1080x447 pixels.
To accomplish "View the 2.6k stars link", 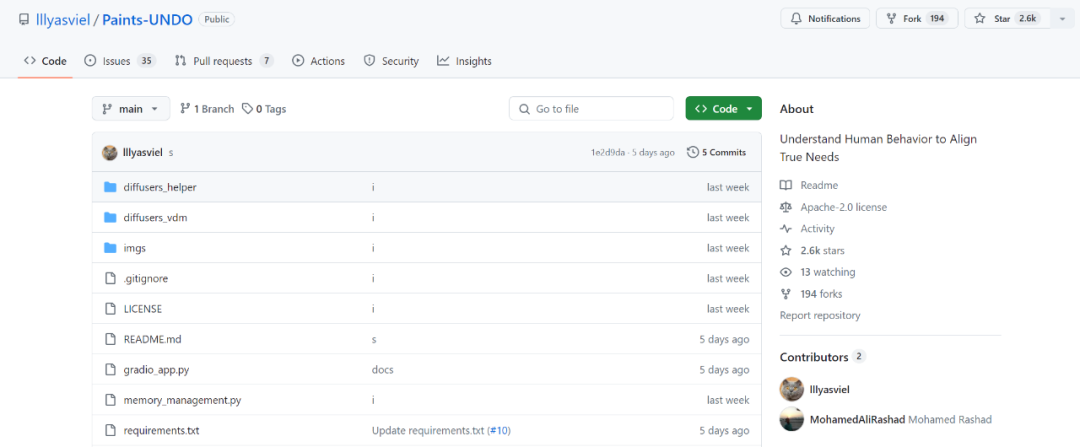I will (x=822, y=251).
